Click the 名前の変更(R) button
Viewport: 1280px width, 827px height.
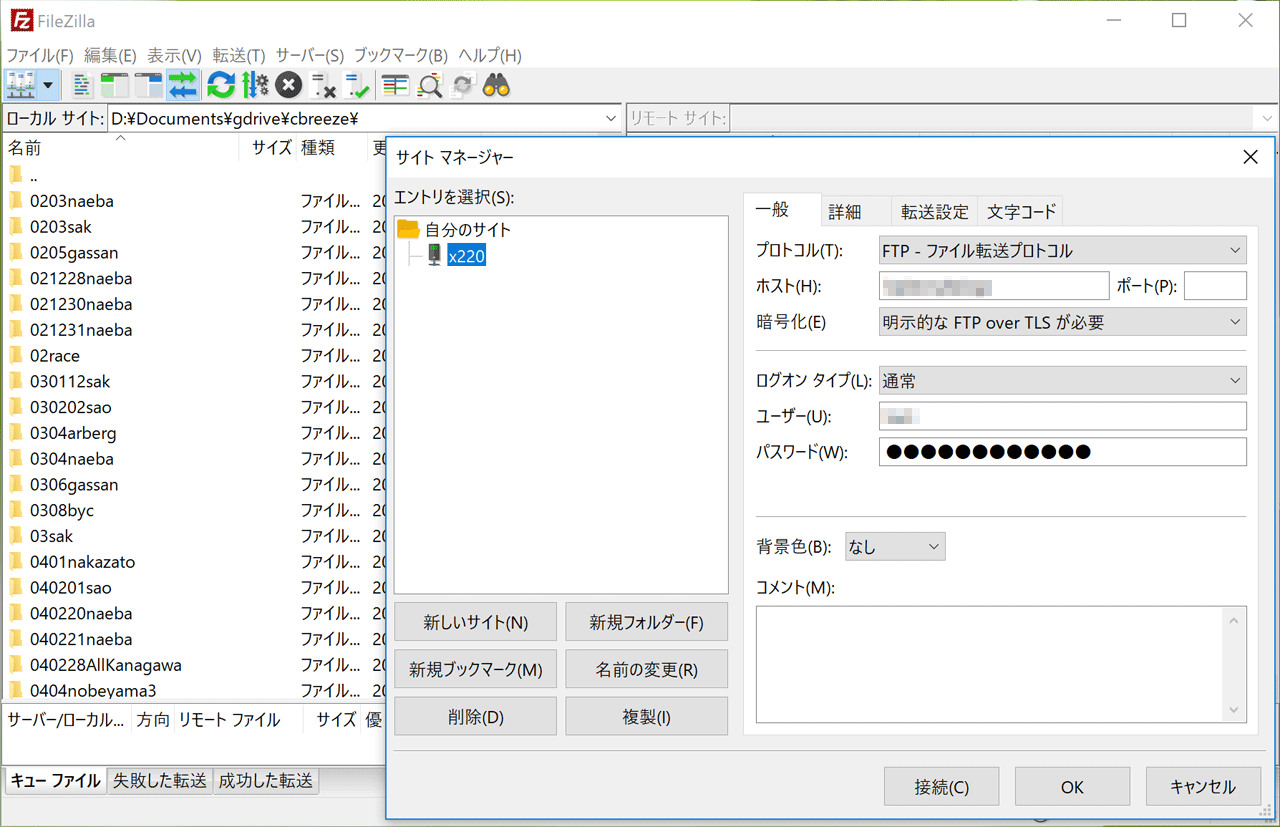[646, 669]
